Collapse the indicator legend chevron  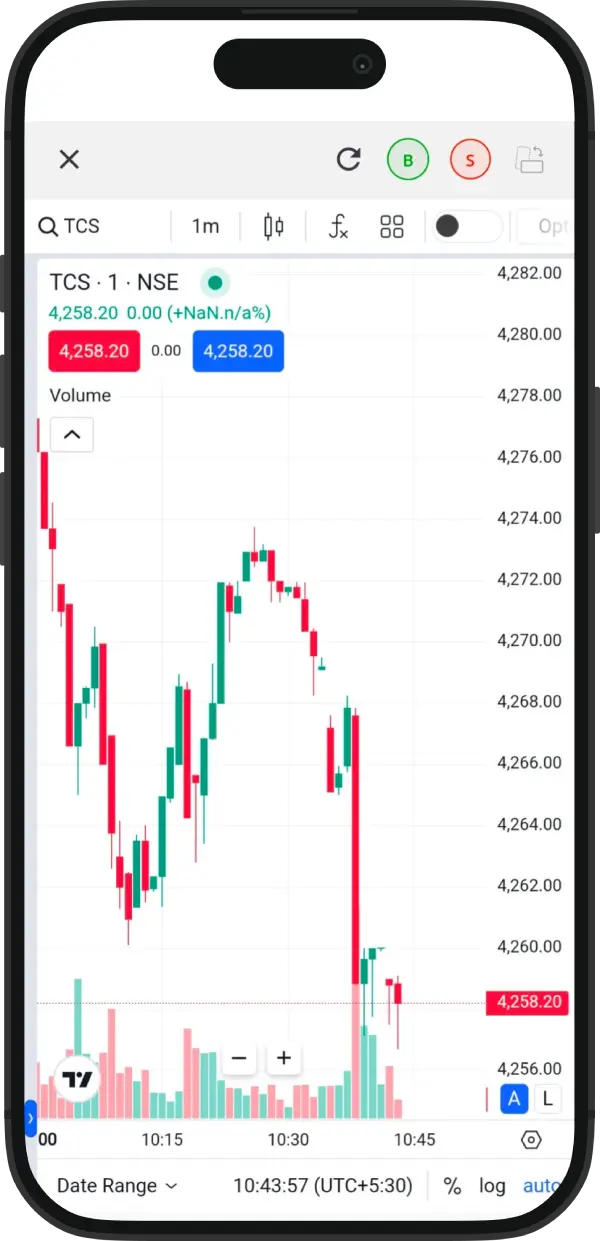(x=72, y=435)
